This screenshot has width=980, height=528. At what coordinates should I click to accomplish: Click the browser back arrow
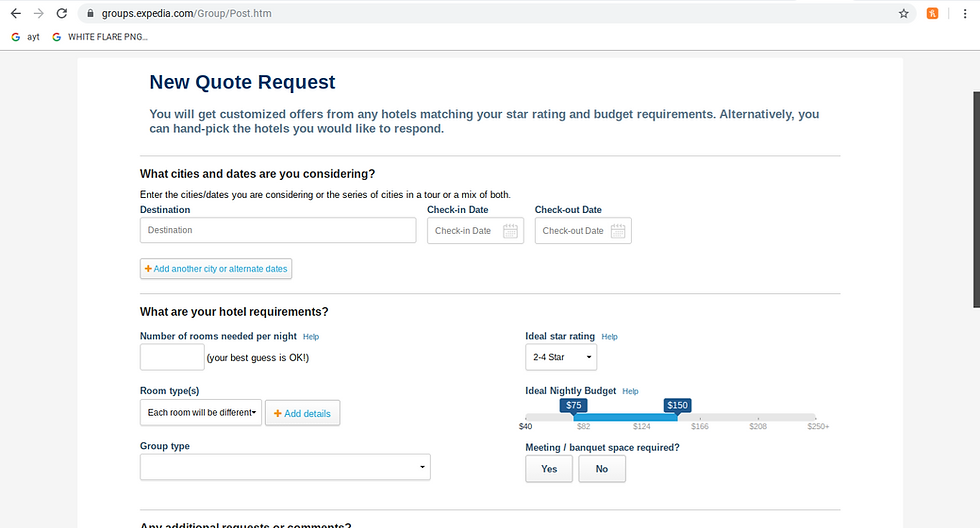(x=15, y=14)
